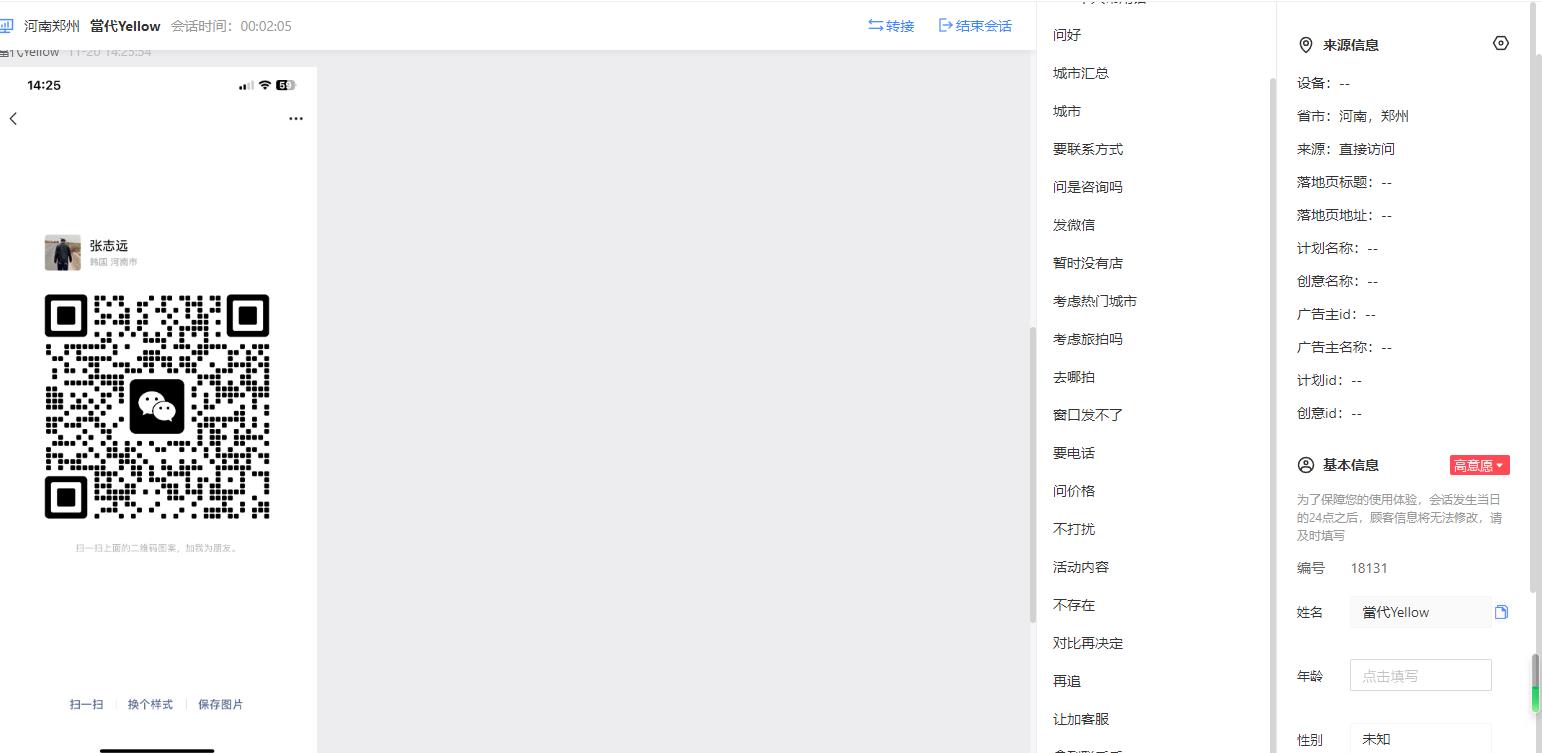Click the 换个样式 link
The height and width of the screenshot is (753, 1542).
150,705
